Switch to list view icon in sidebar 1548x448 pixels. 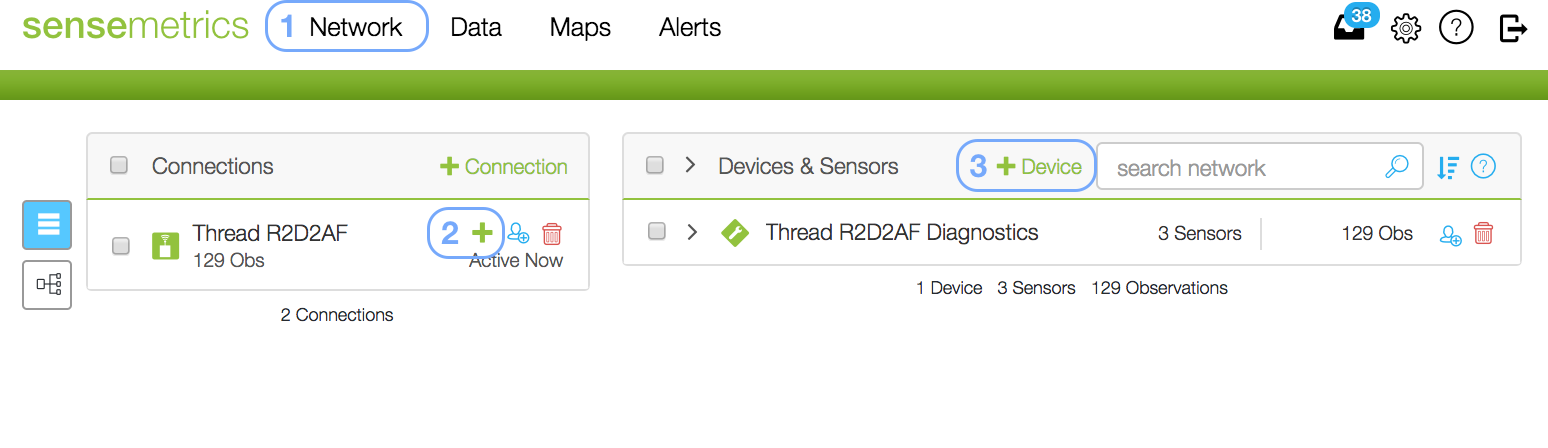(x=47, y=224)
